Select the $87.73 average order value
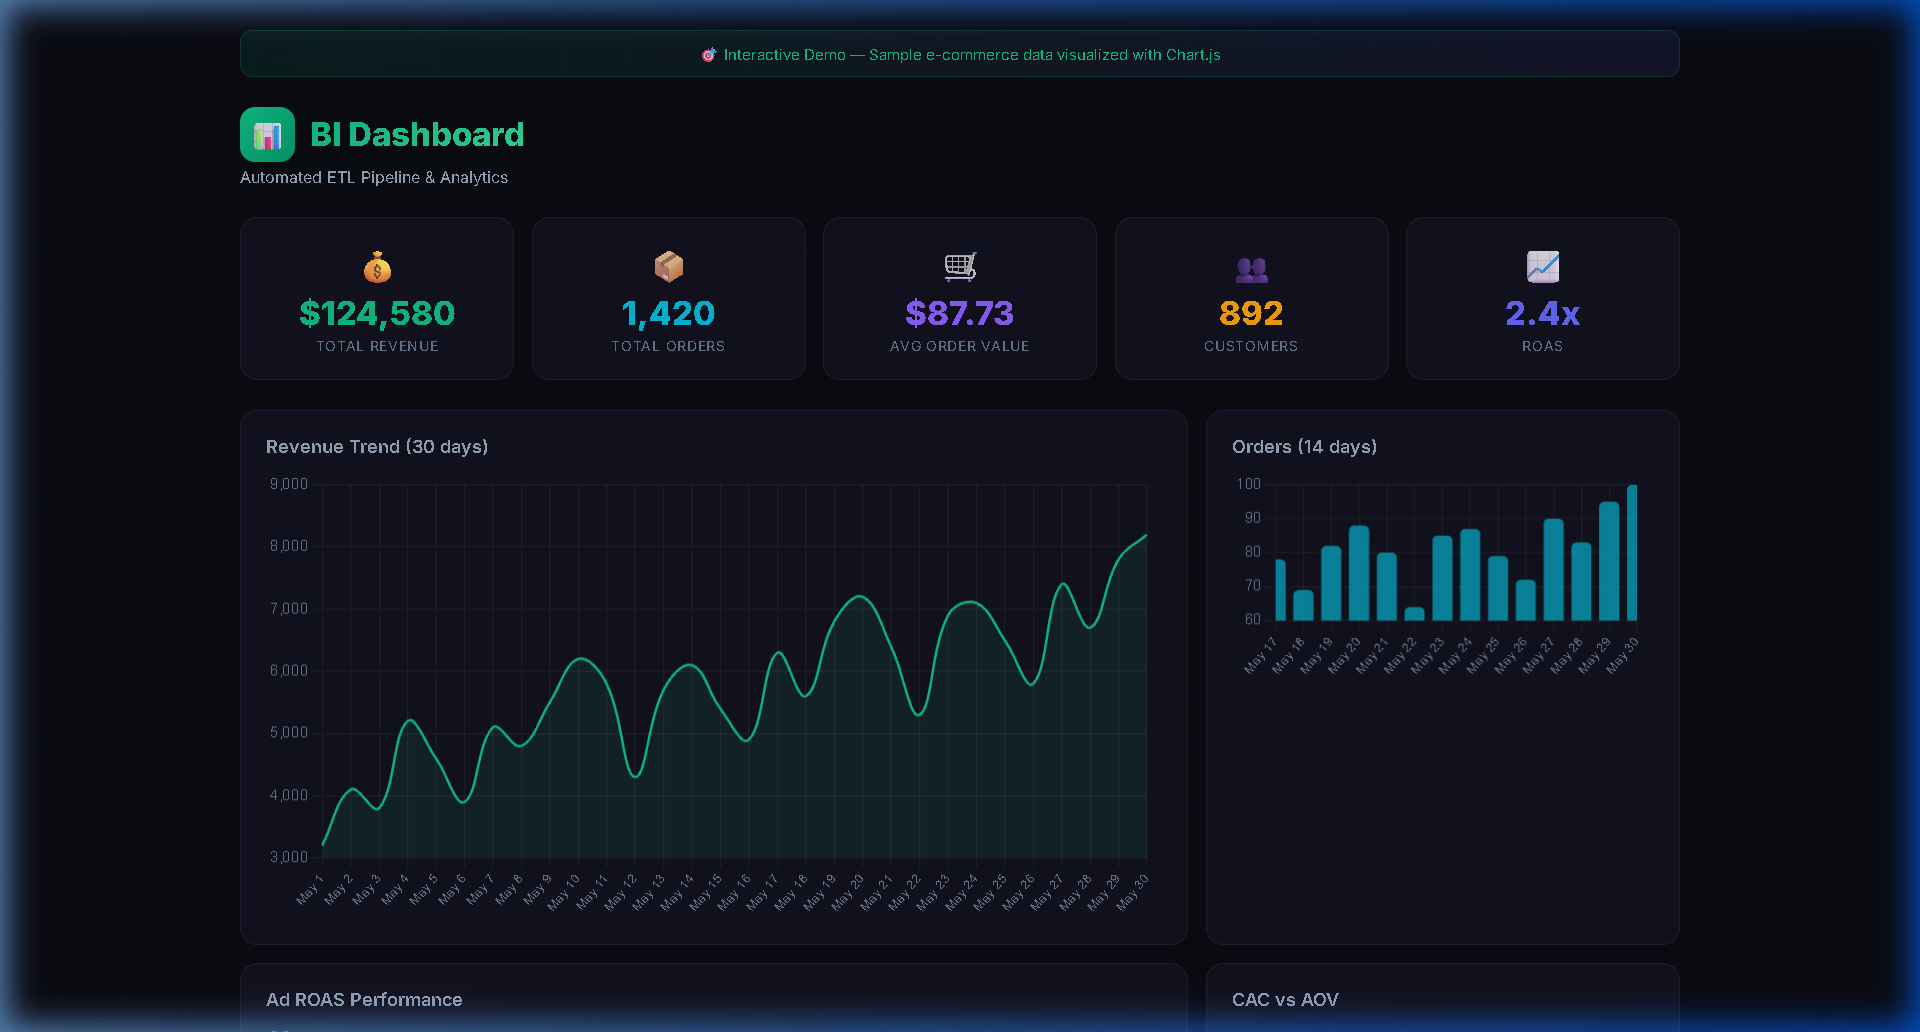The image size is (1920, 1032). click(x=960, y=313)
